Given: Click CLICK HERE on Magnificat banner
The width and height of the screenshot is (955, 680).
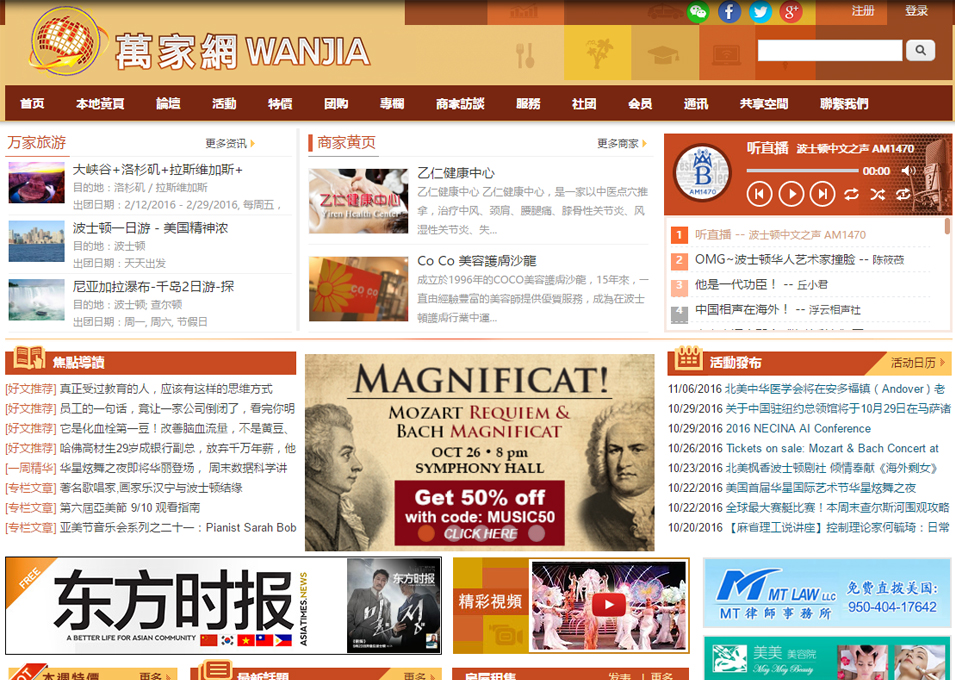Looking at the screenshot, I should point(481,534).
